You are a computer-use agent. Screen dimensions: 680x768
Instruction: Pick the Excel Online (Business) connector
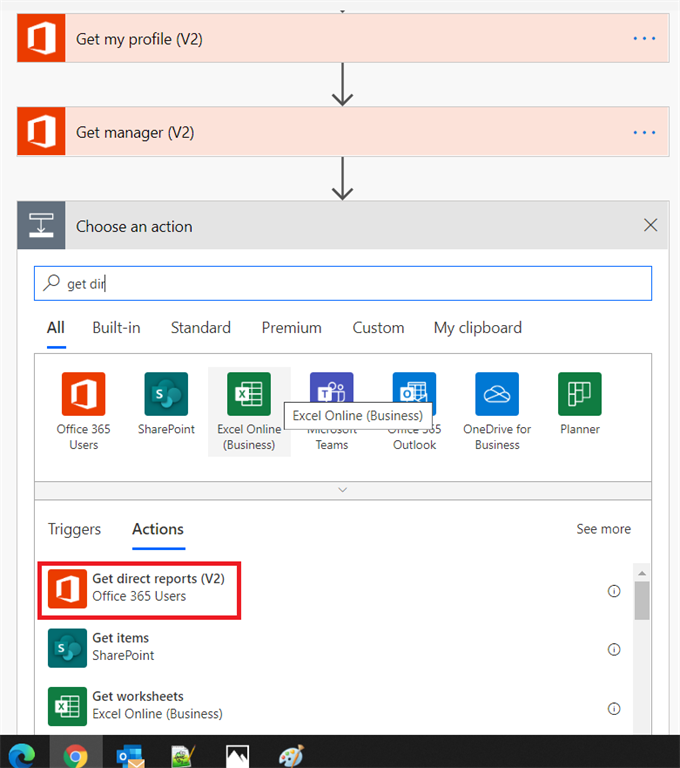click(x=249, y=394)
